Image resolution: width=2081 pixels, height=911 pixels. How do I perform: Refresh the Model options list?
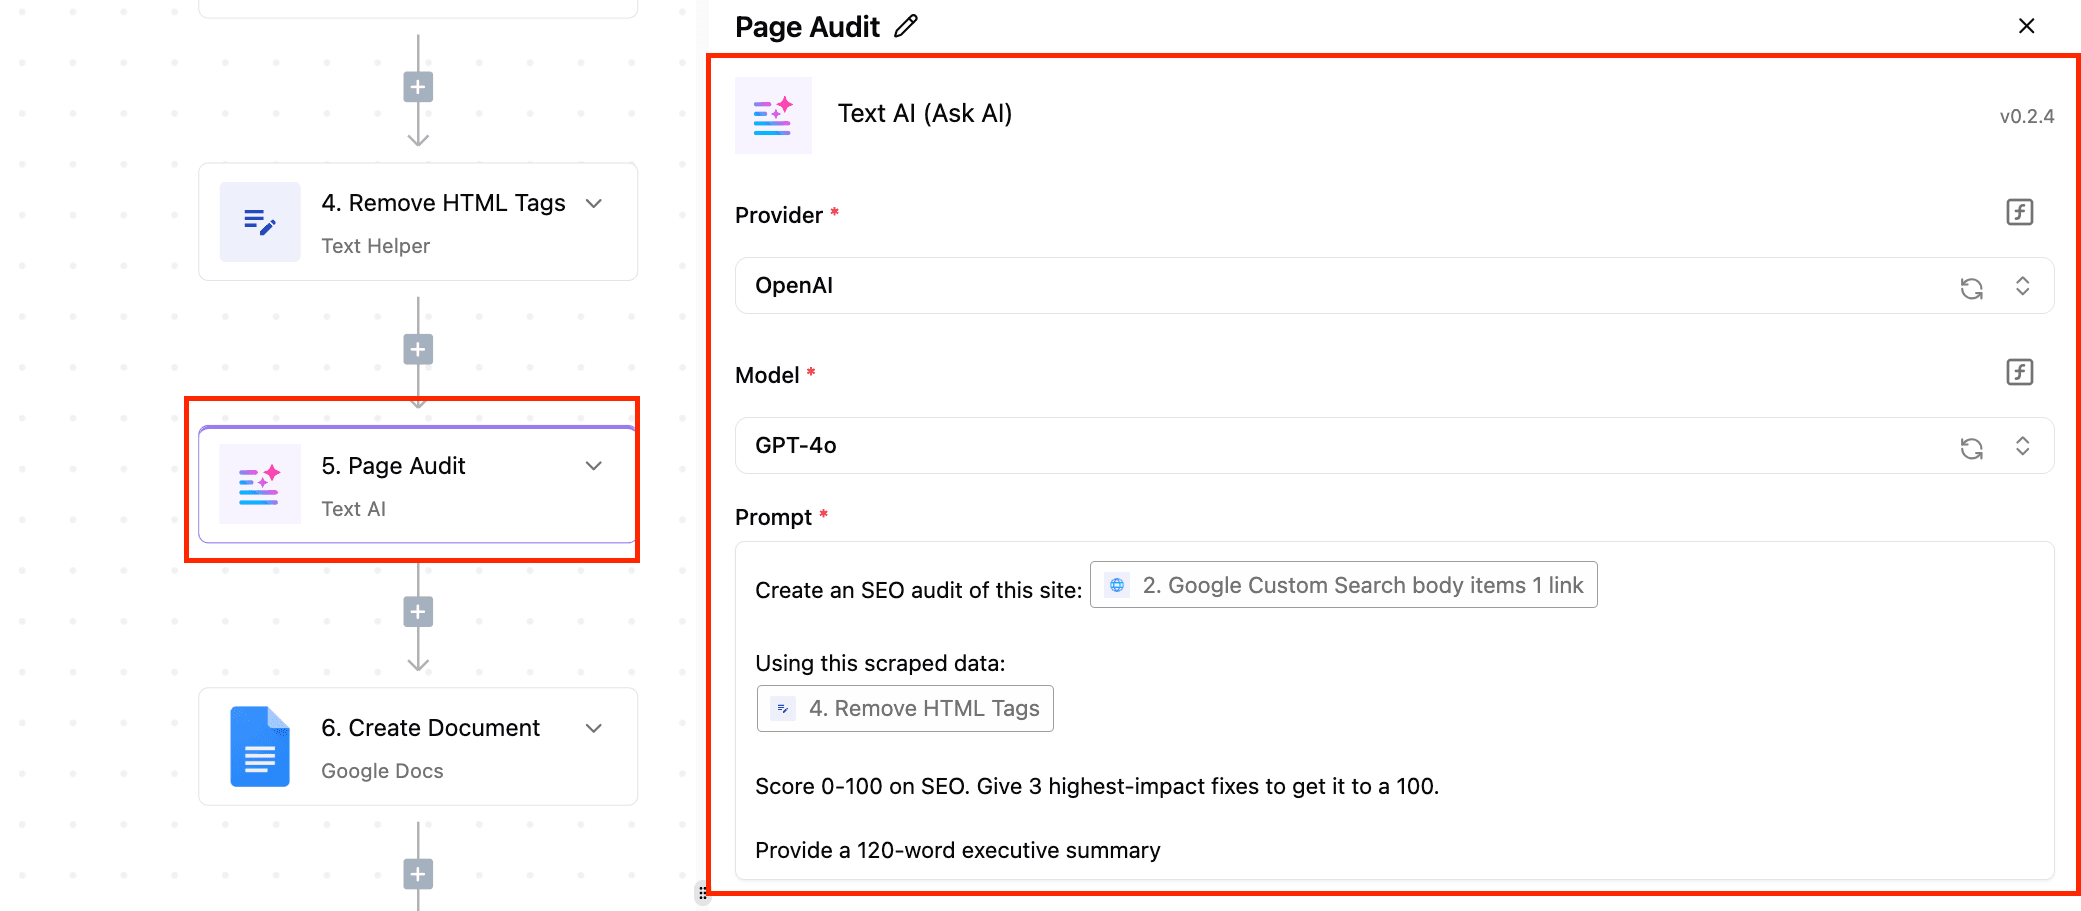pyautogui.click(x=1971, y=448)
